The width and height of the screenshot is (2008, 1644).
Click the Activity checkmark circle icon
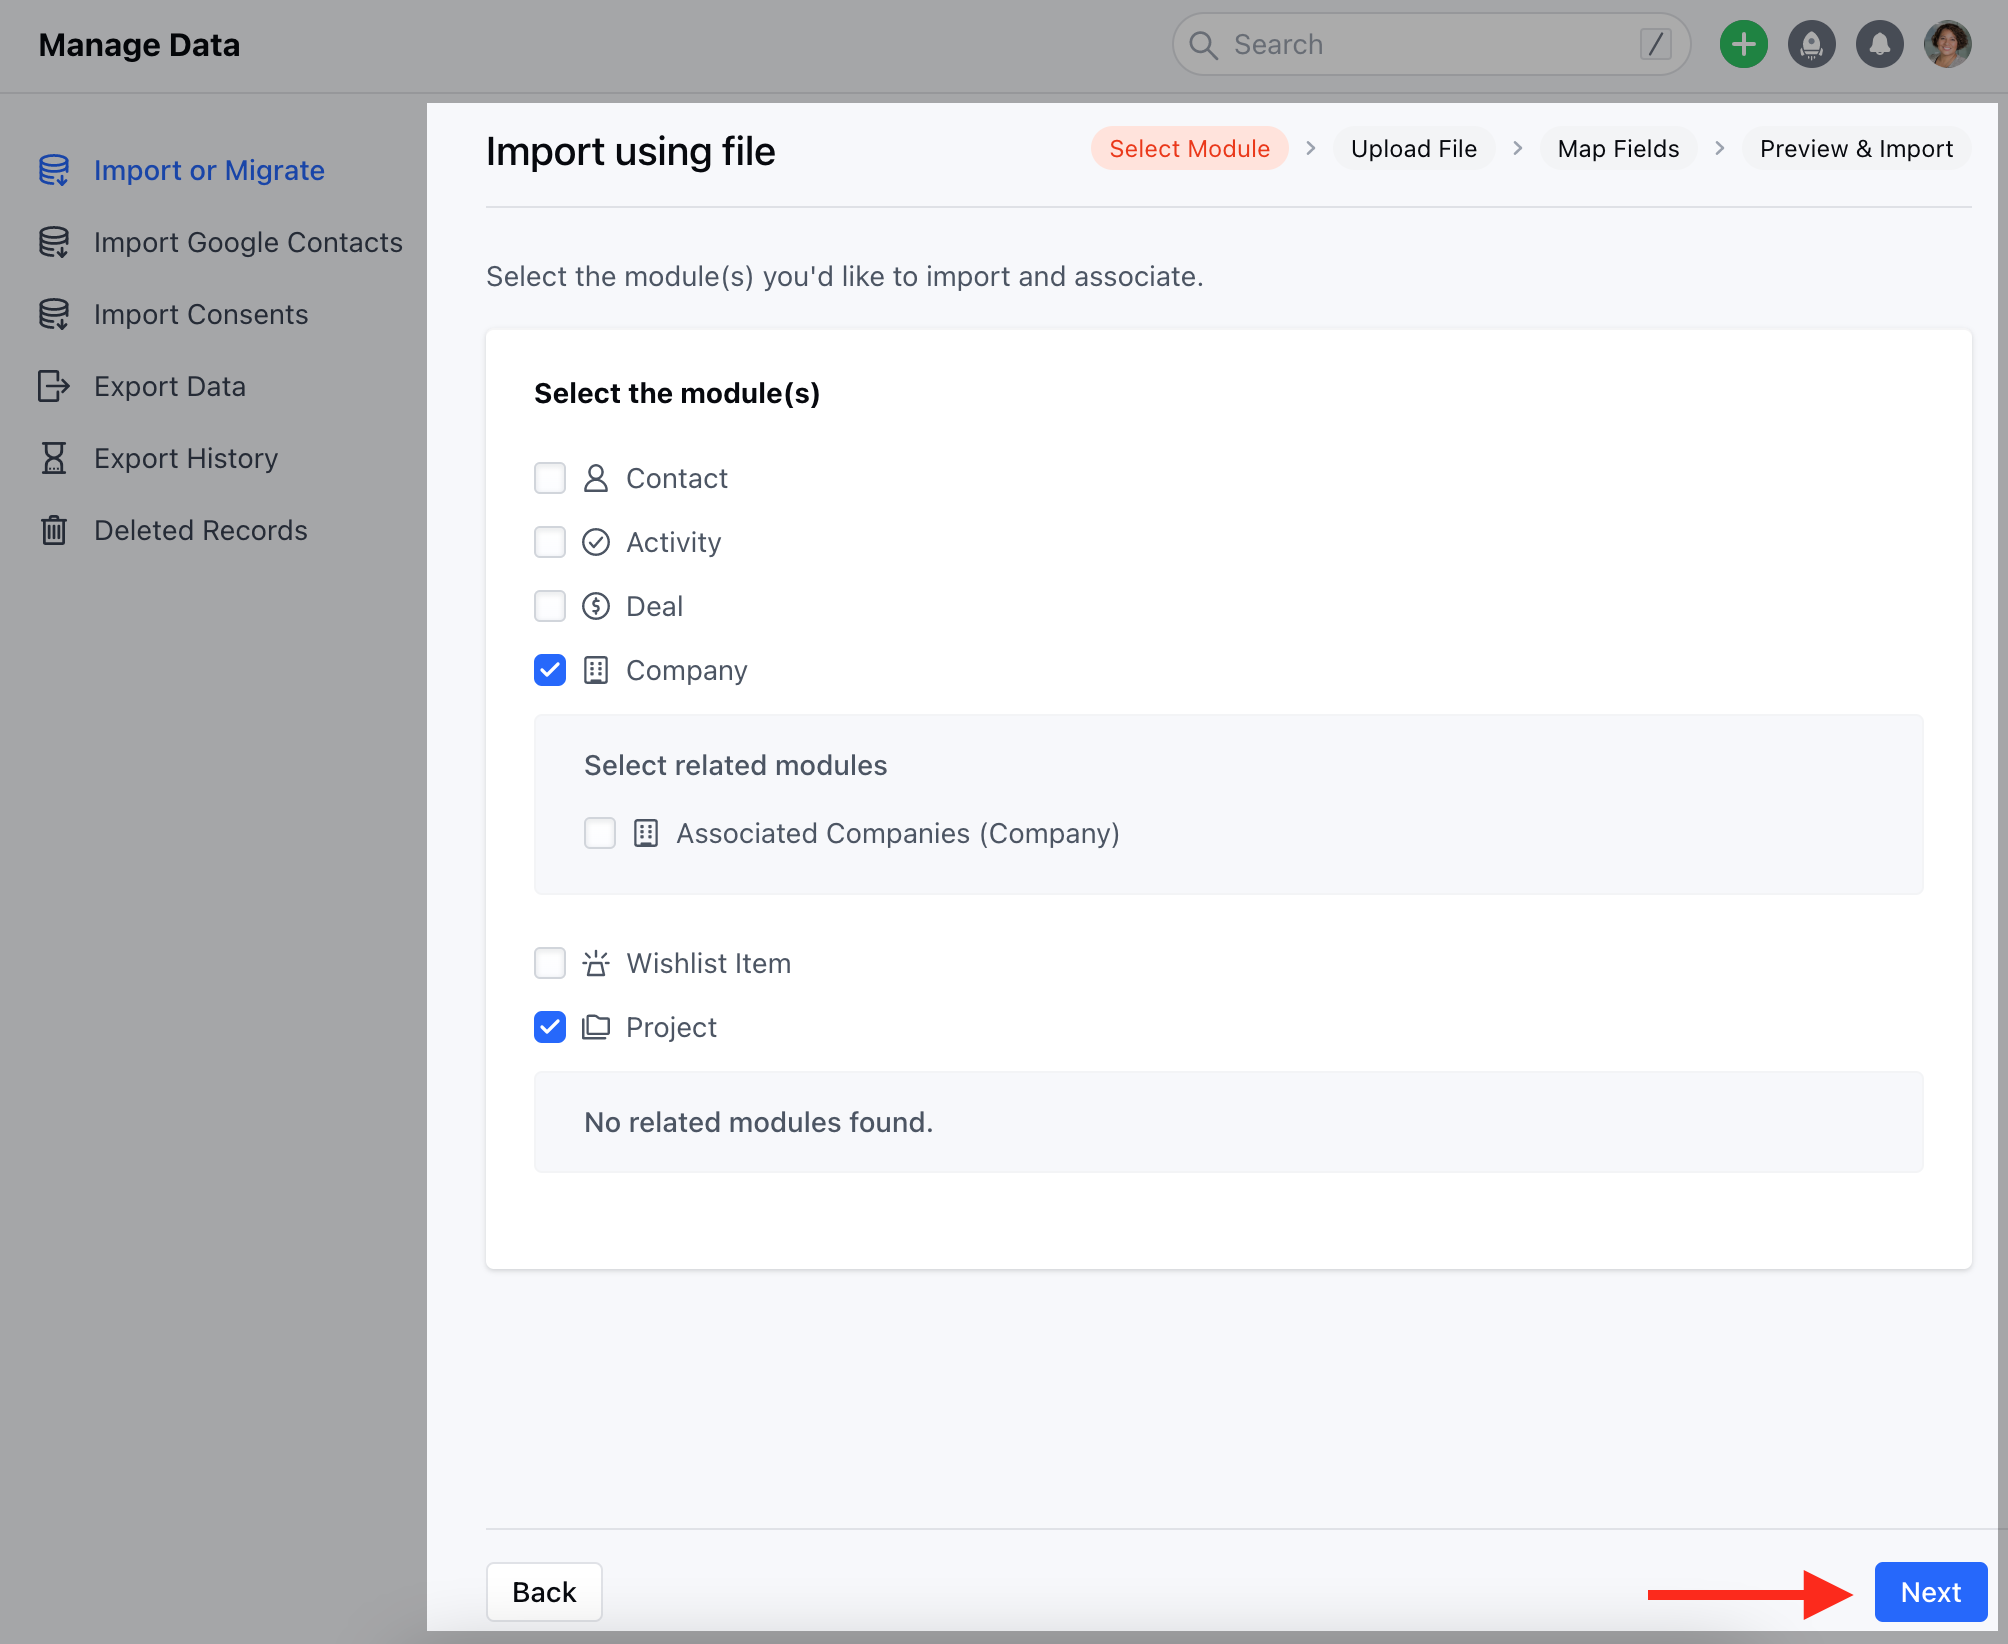(x=596, y=542)
